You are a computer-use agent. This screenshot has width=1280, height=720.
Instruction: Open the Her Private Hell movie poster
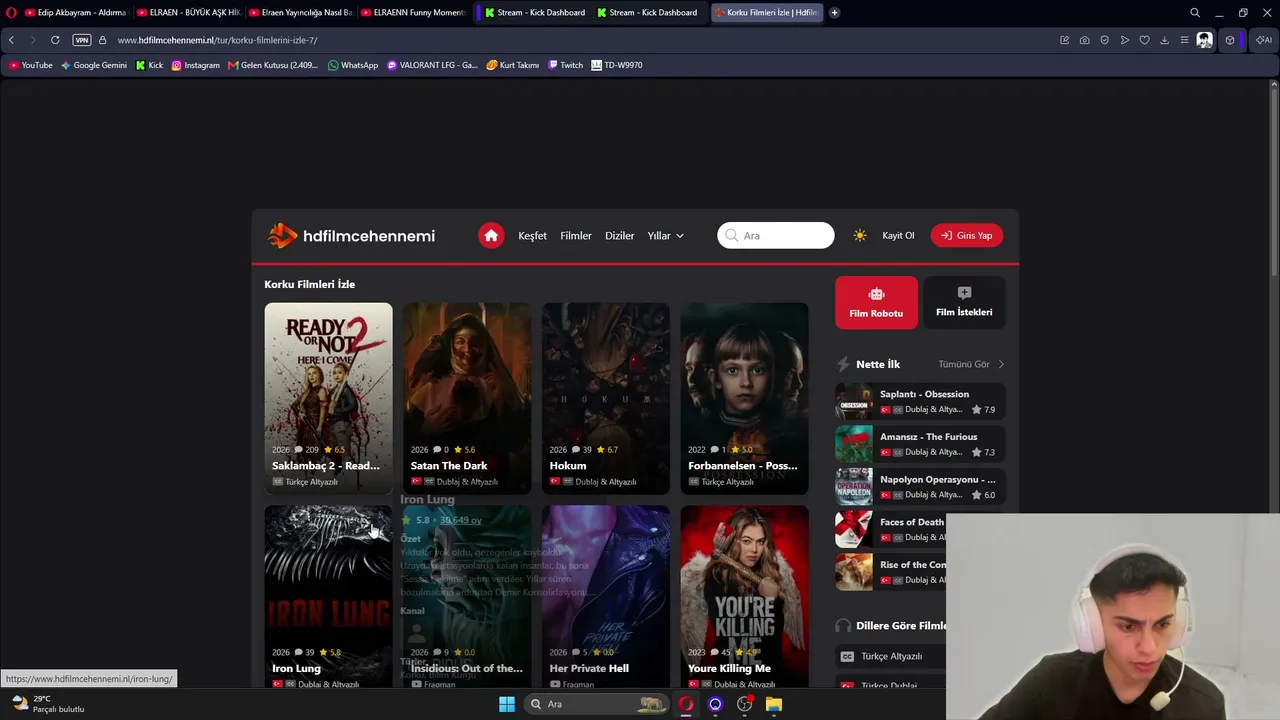pyautogui.click(x=606, y=597)
